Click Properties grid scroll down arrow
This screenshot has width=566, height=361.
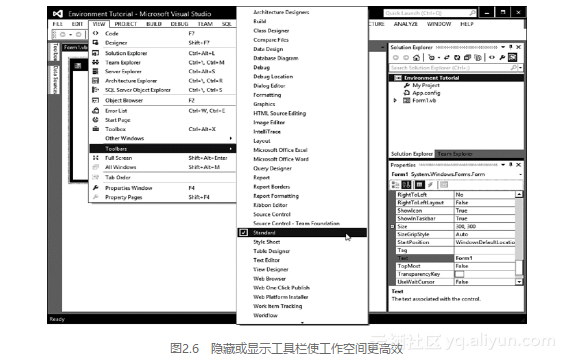[519, 282]
